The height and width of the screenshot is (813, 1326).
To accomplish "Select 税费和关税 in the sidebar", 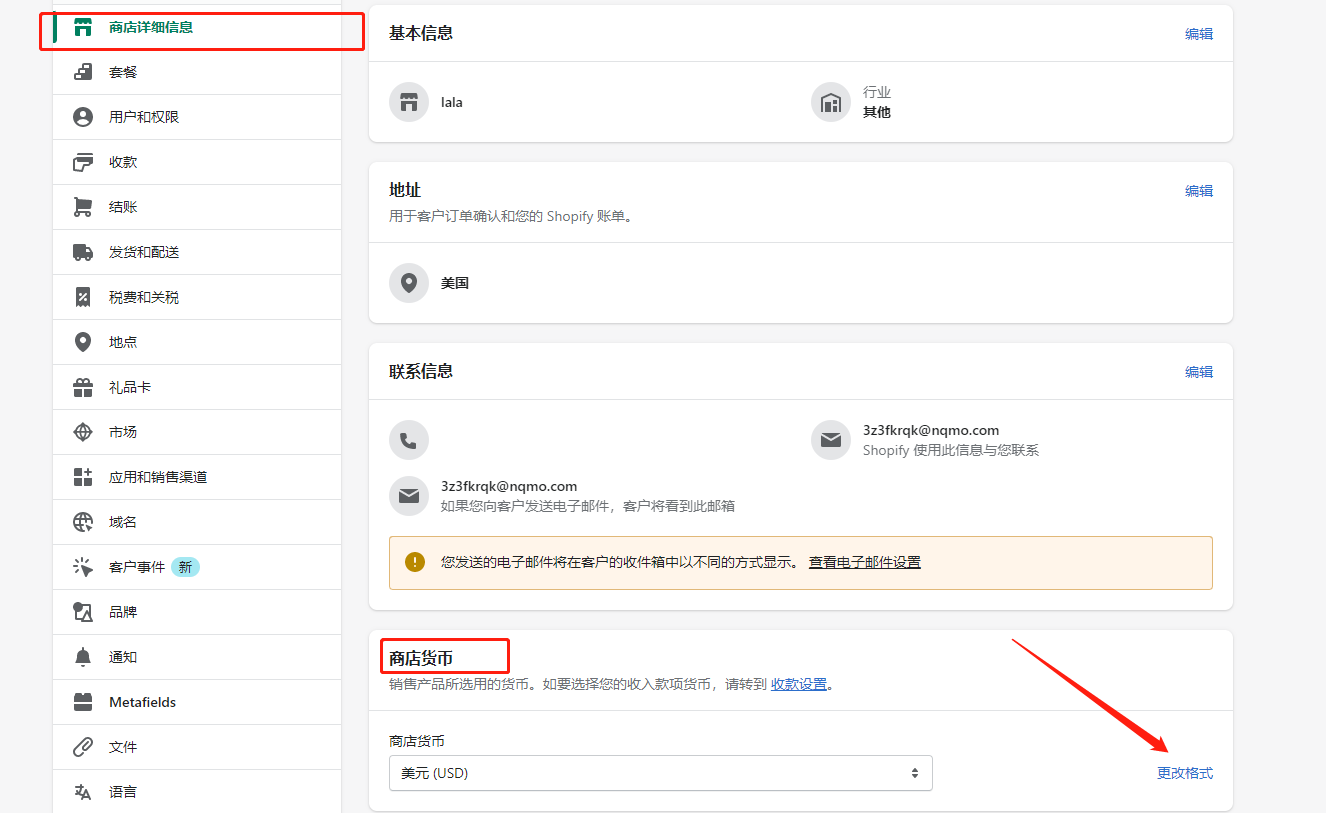I will 144,297.
